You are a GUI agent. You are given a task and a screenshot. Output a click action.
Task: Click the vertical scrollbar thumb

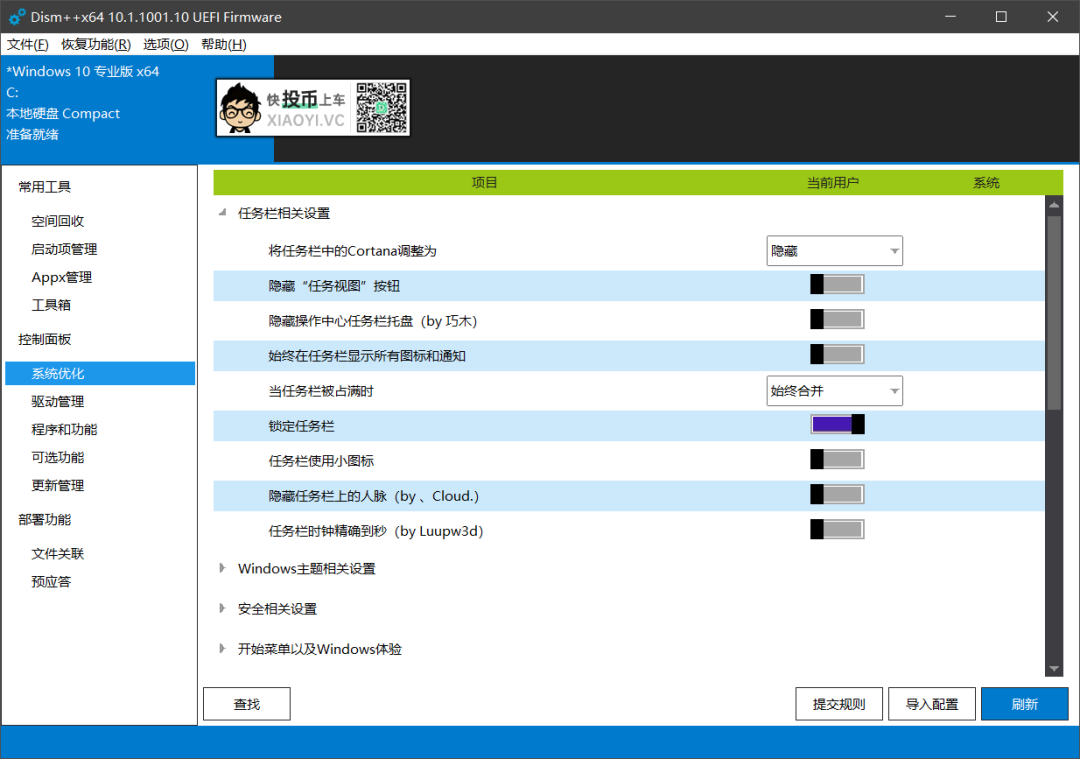(1054, 310)
